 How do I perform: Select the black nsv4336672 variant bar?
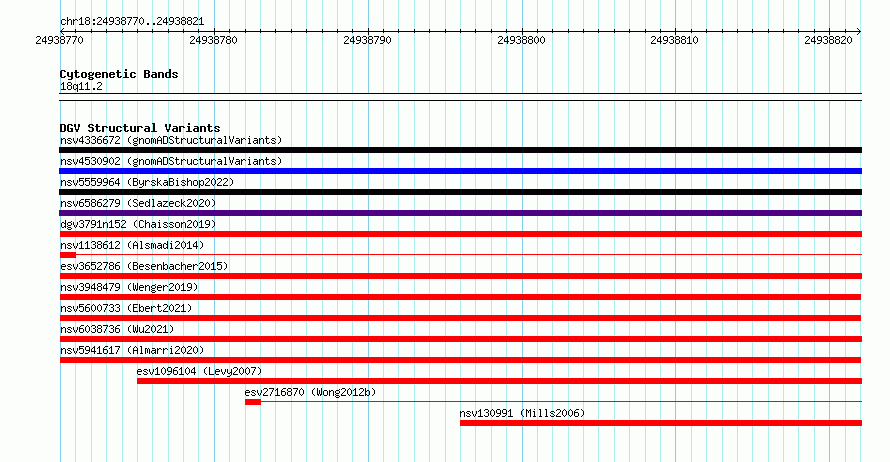tap(460, 150)
